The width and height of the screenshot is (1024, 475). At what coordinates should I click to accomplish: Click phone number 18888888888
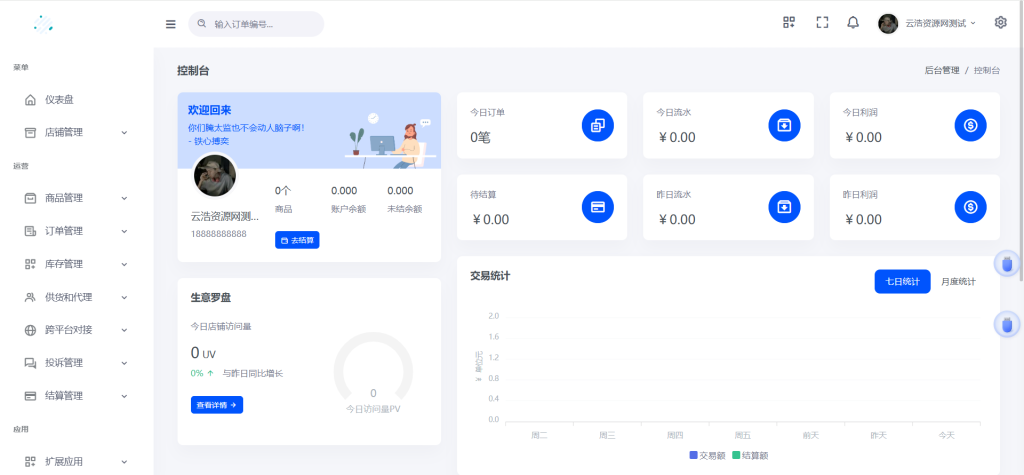[219, 233]
